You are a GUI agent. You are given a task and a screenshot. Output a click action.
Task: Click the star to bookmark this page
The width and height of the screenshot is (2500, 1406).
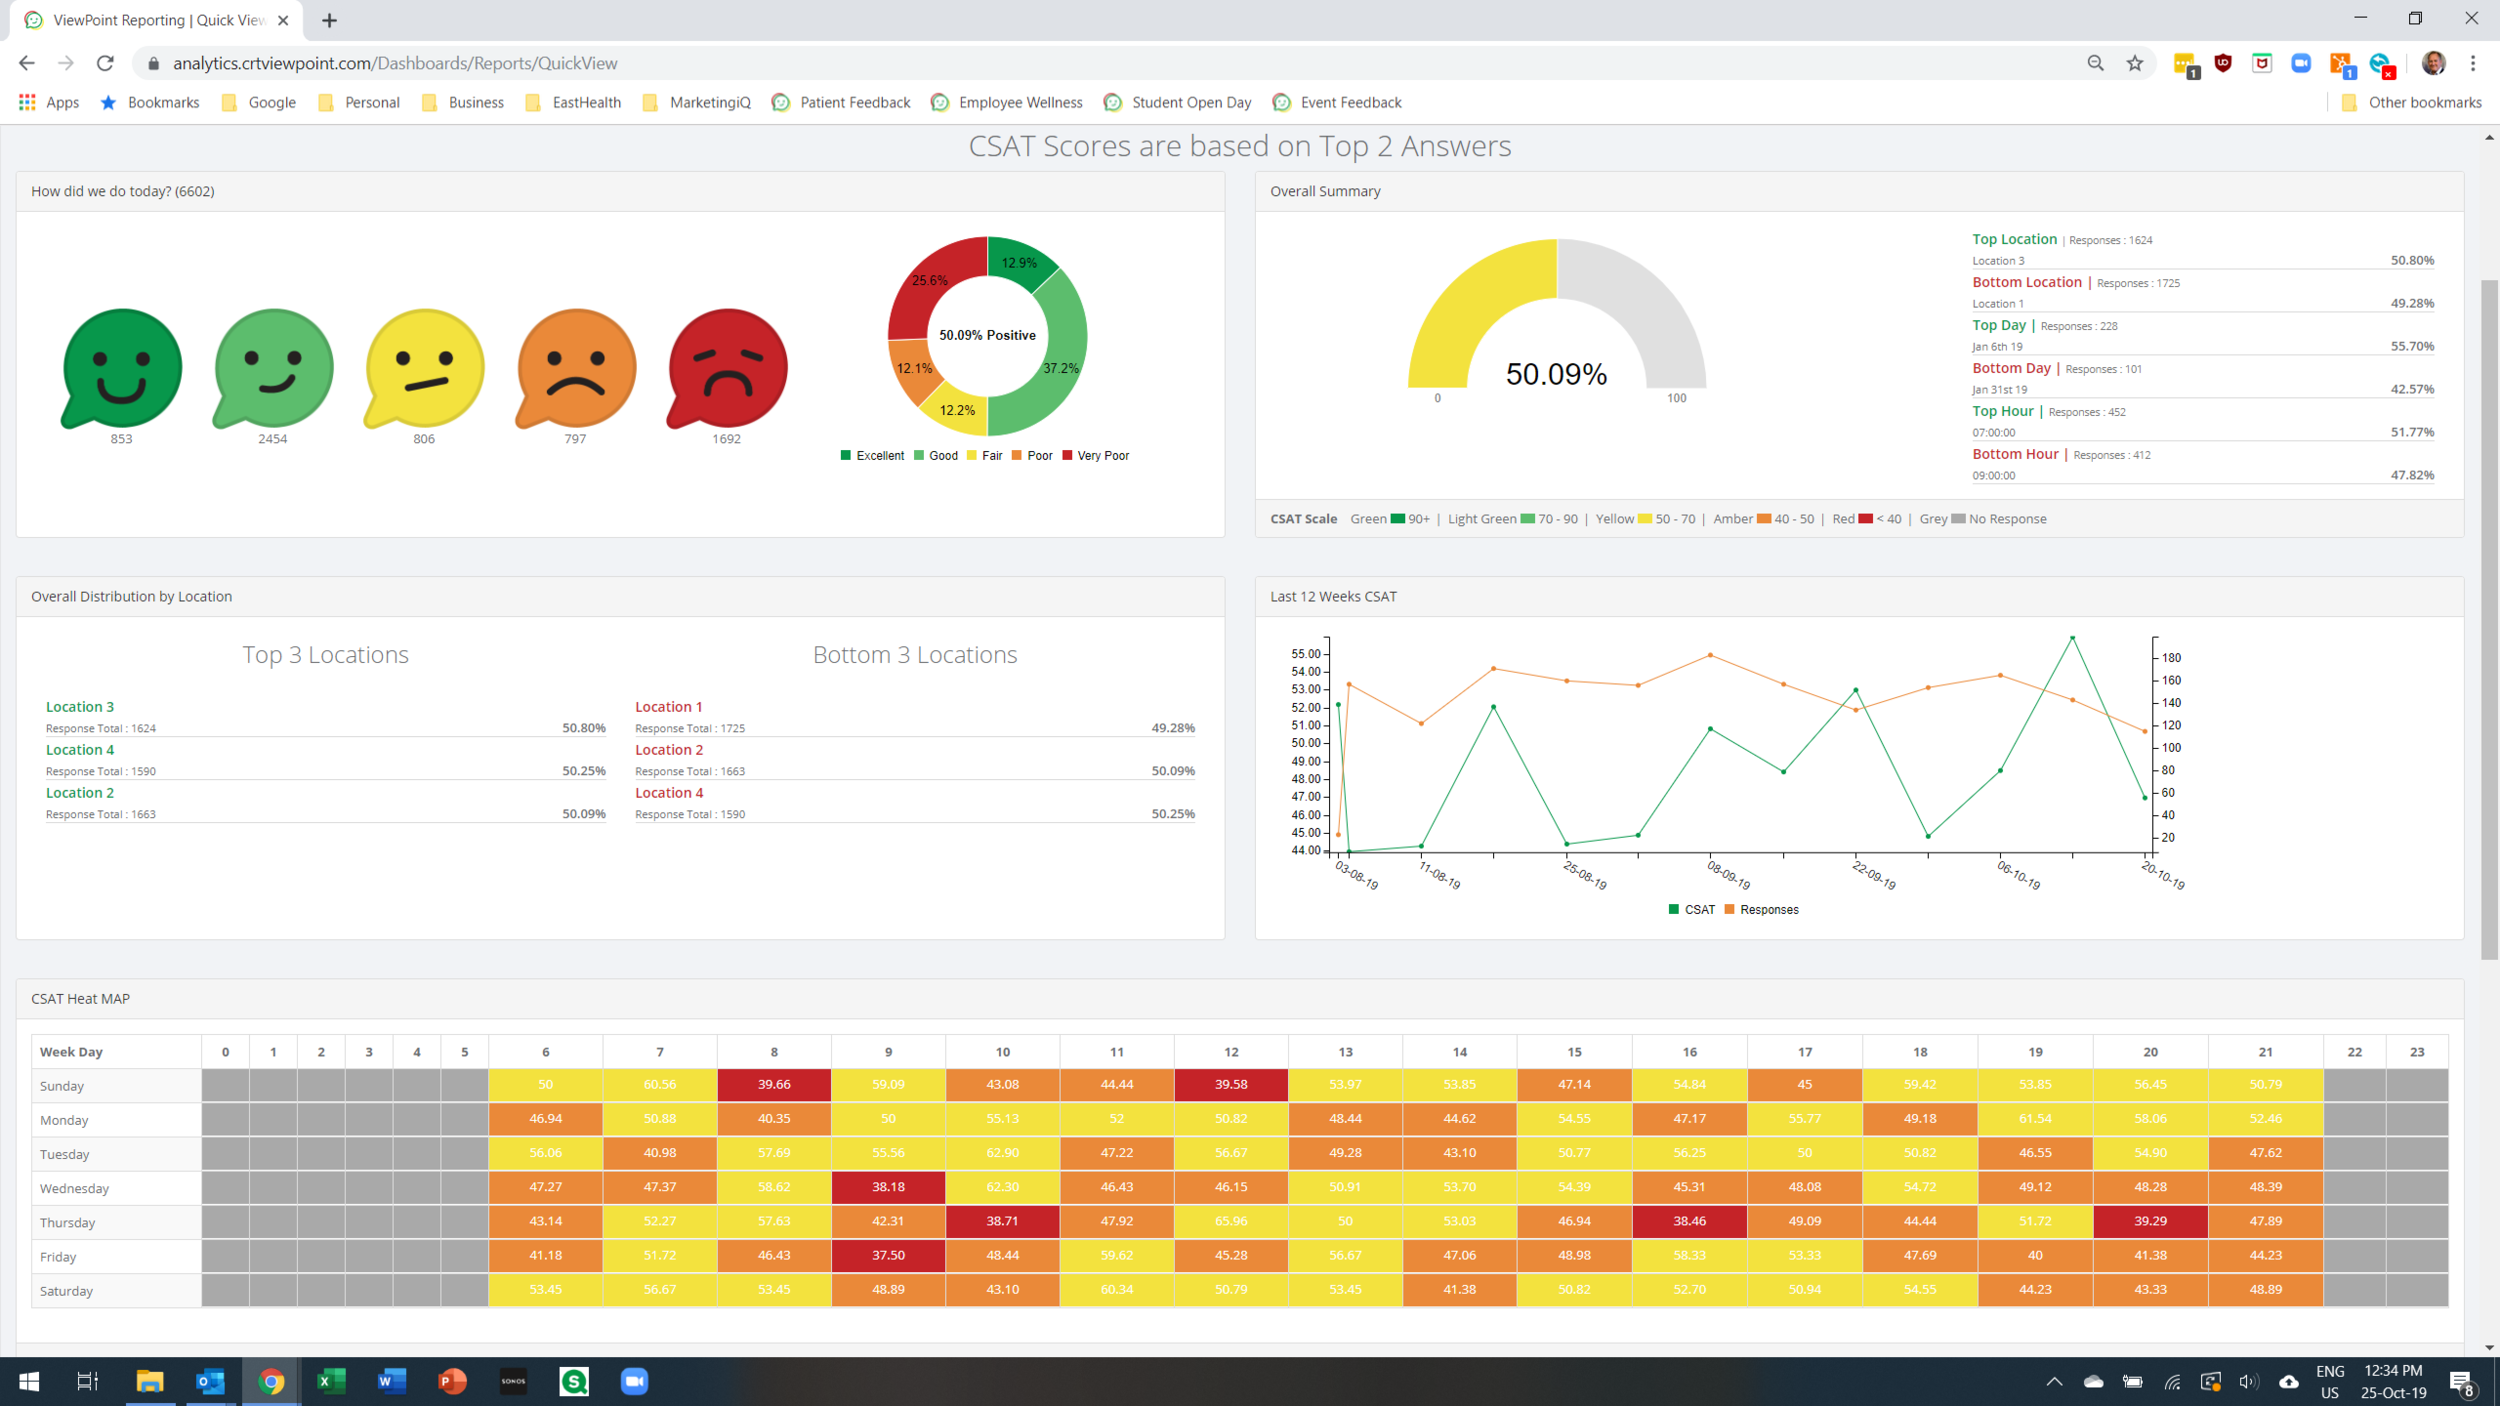pos(2135,62)
